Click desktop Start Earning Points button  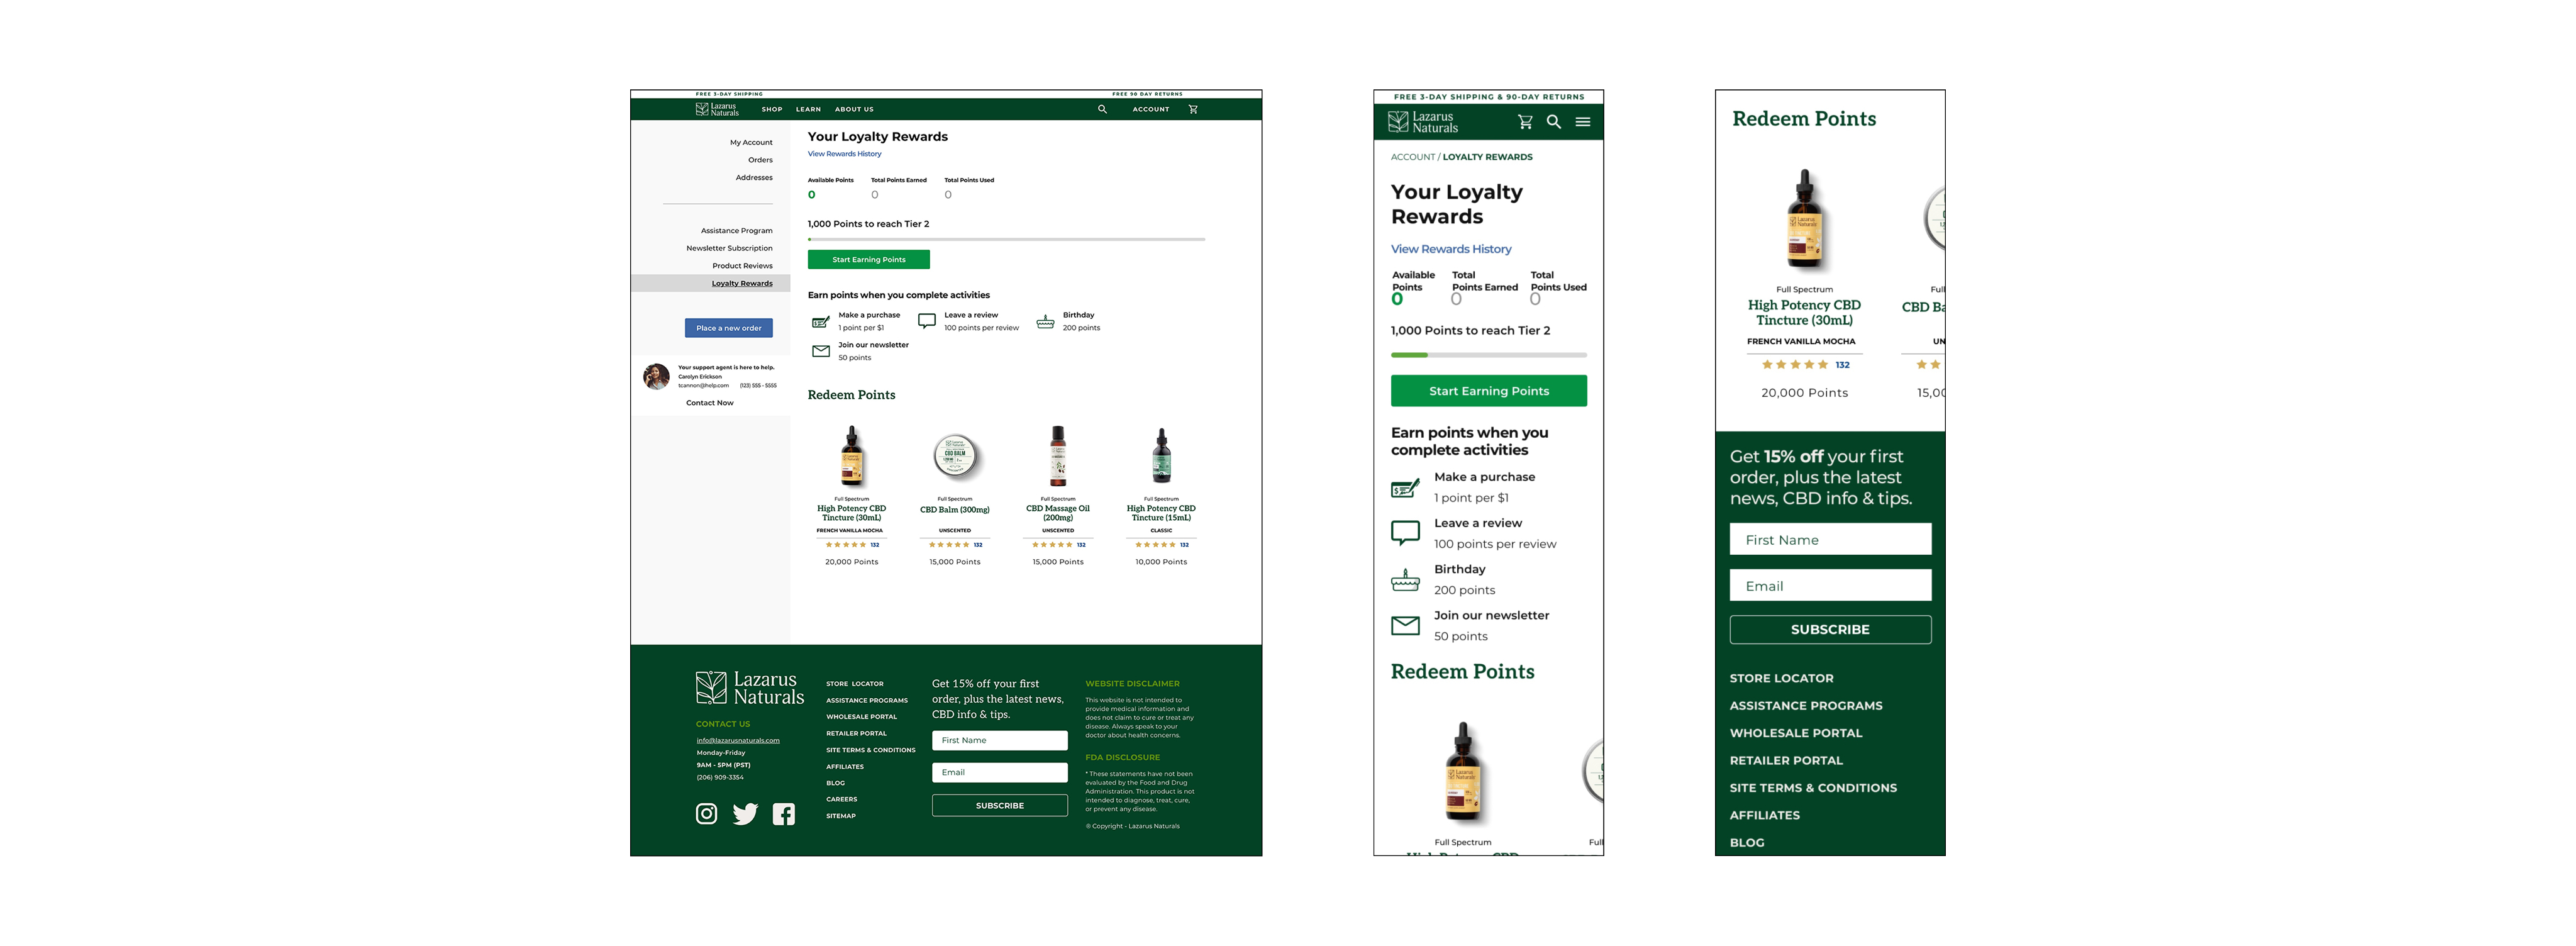click(869, 259)
